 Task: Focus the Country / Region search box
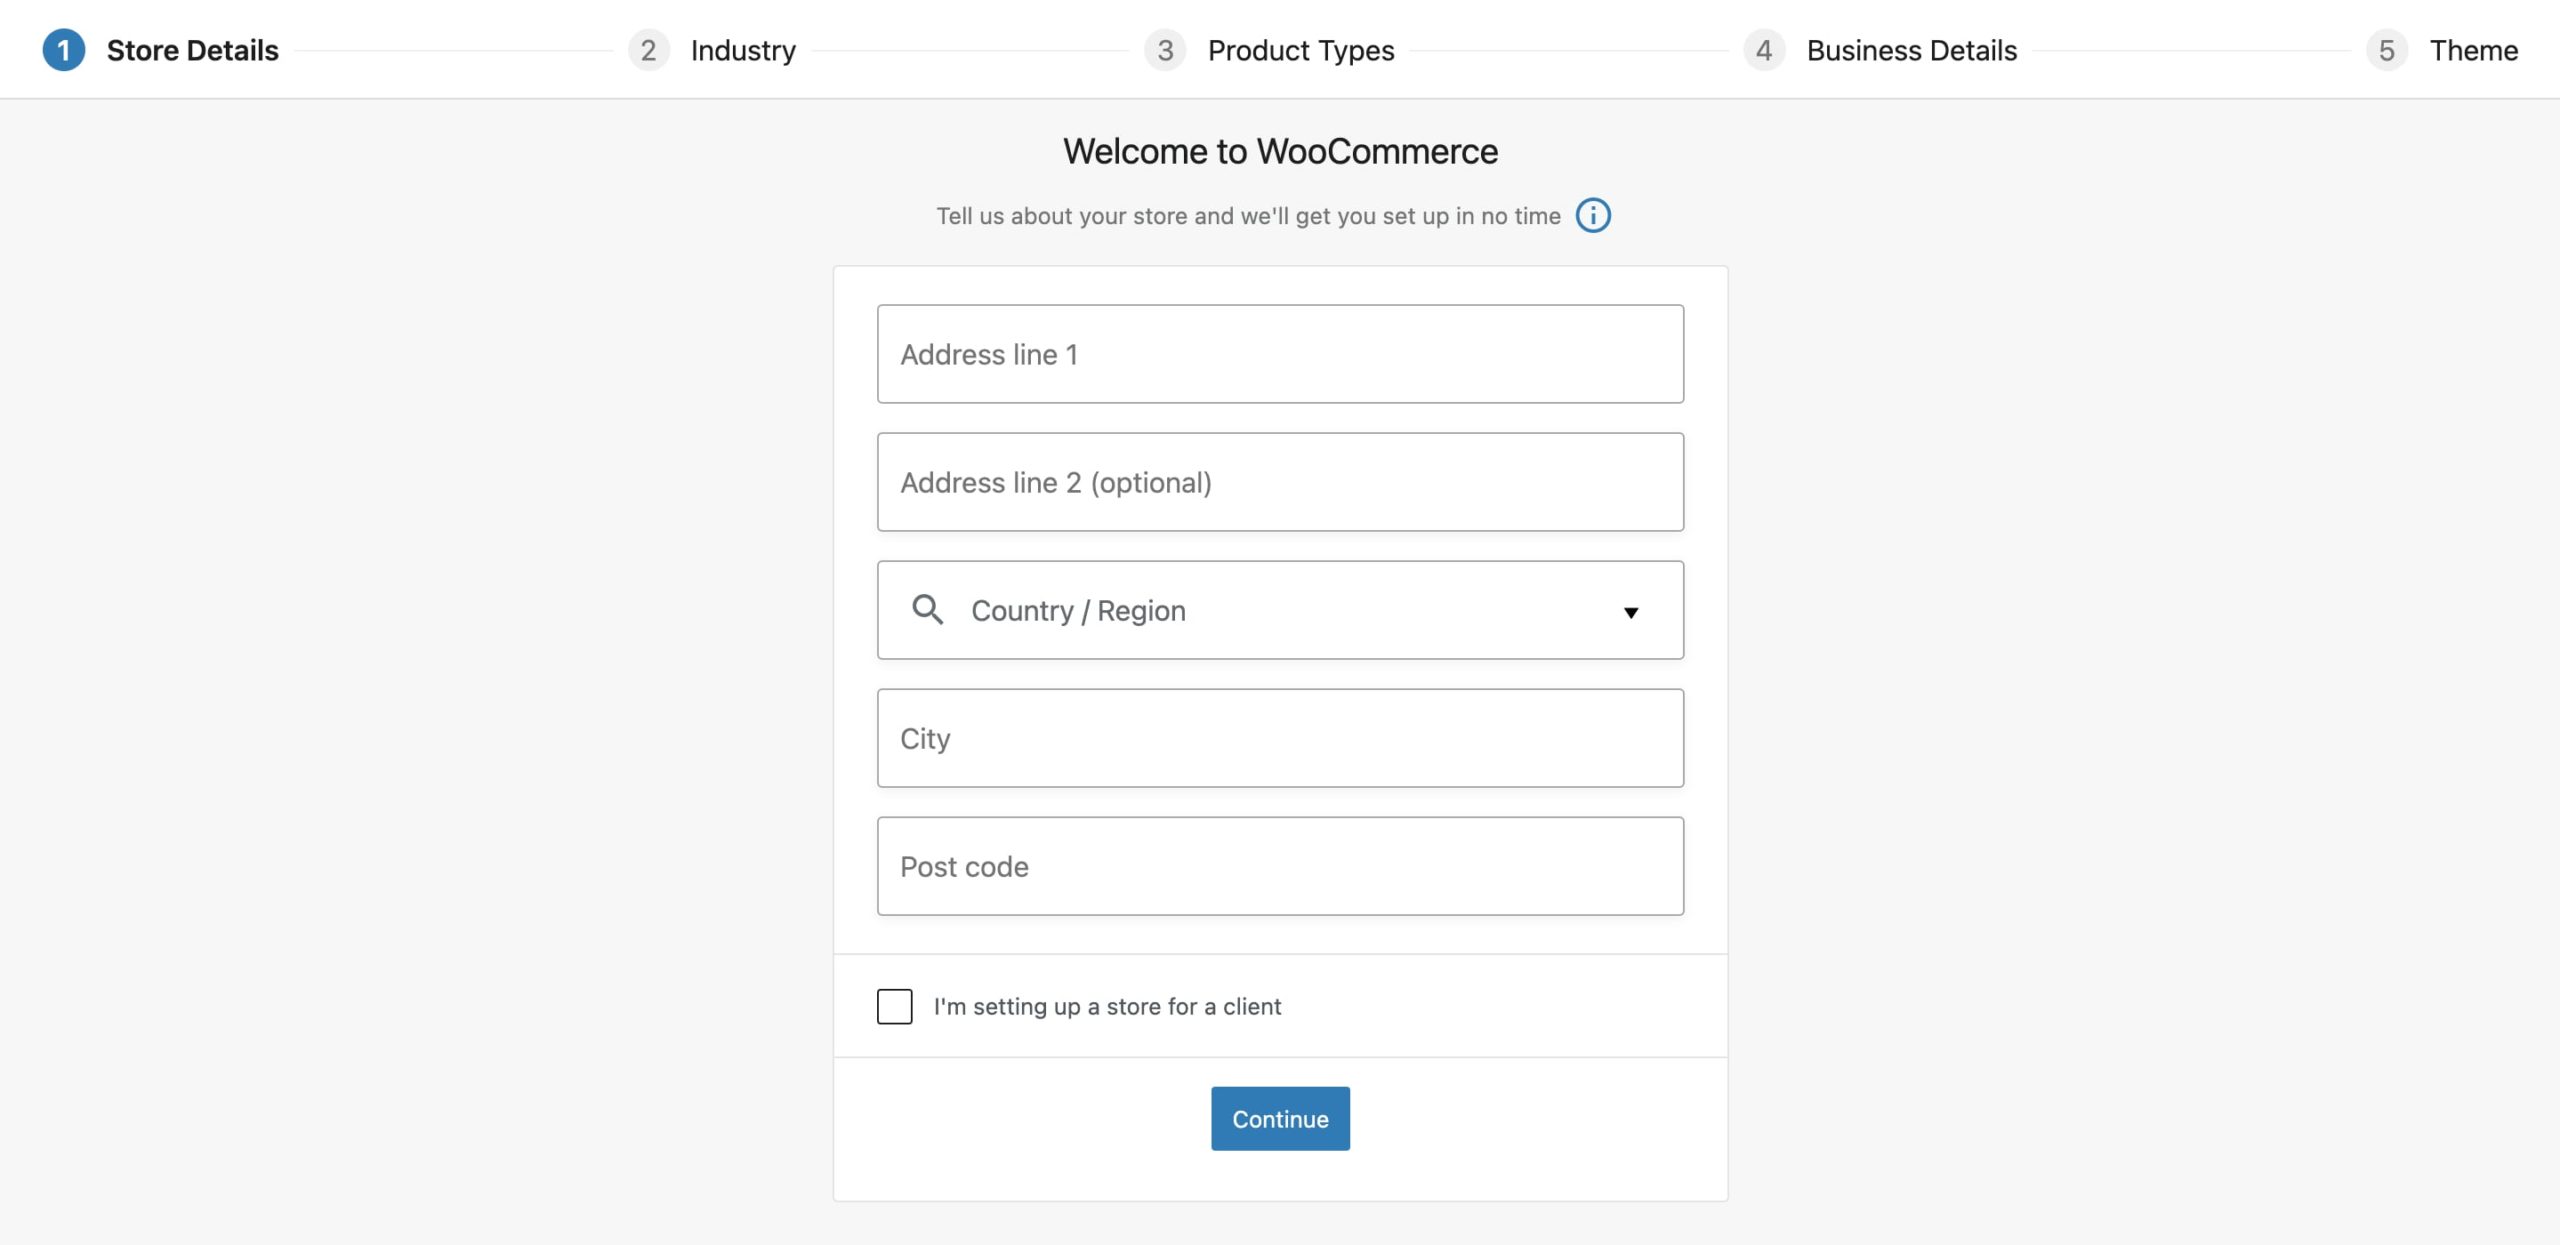click(1280, 610)
